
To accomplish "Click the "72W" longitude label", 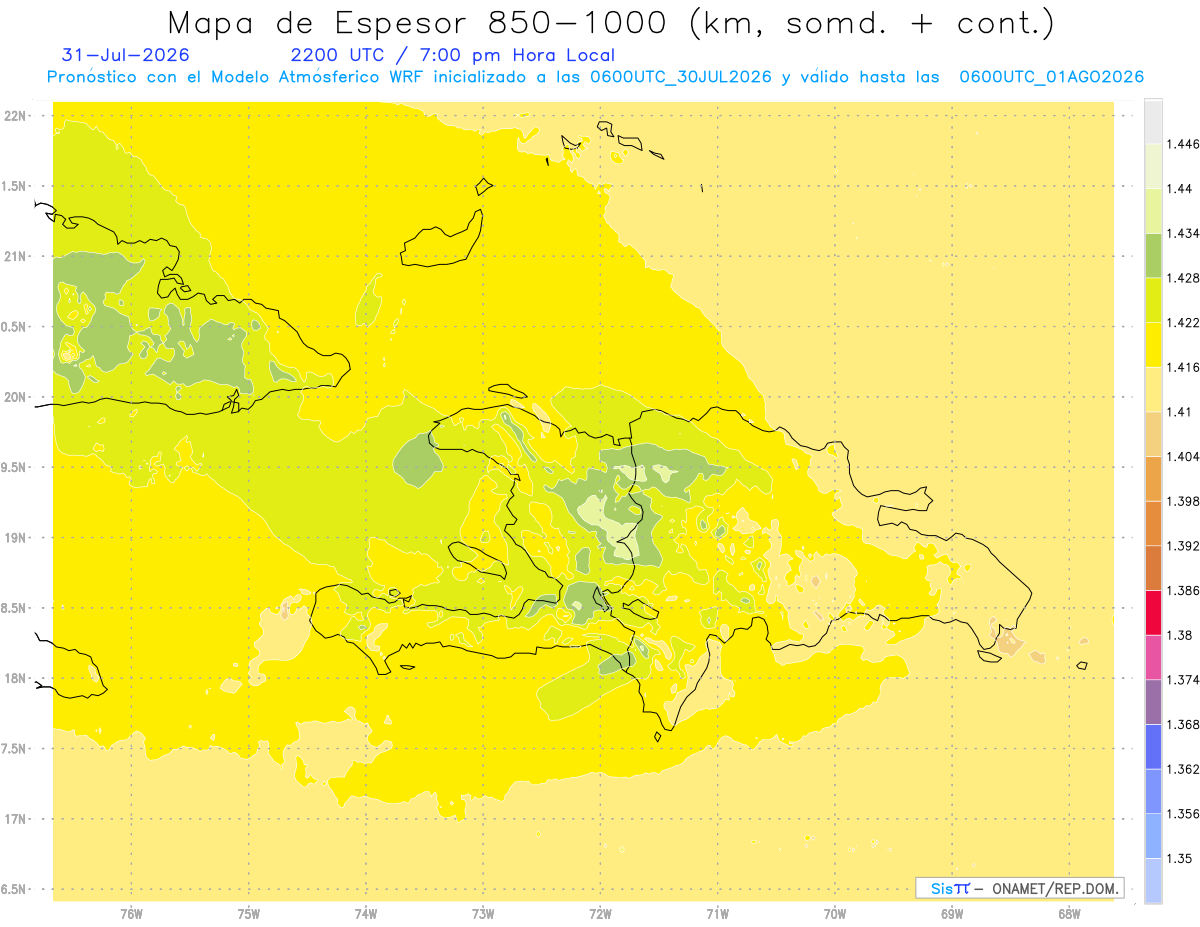I will coord(600,914).
